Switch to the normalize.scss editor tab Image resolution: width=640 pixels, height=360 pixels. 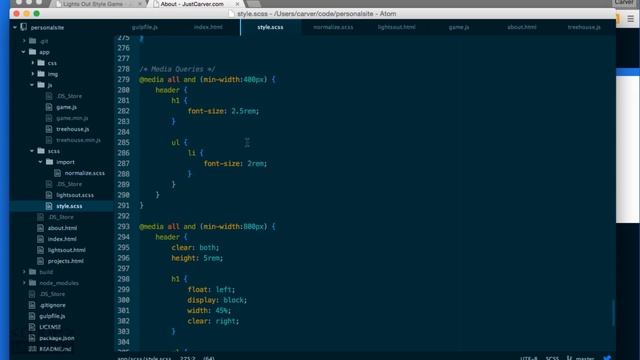pyautogui.click(x=333, y=27)
